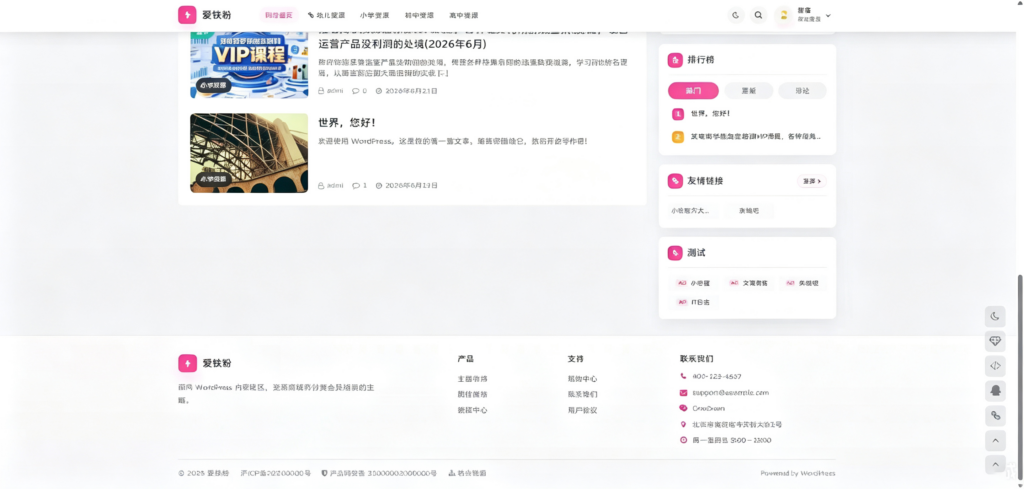Select the highlighted pink first navigation tab

point(279,15)
